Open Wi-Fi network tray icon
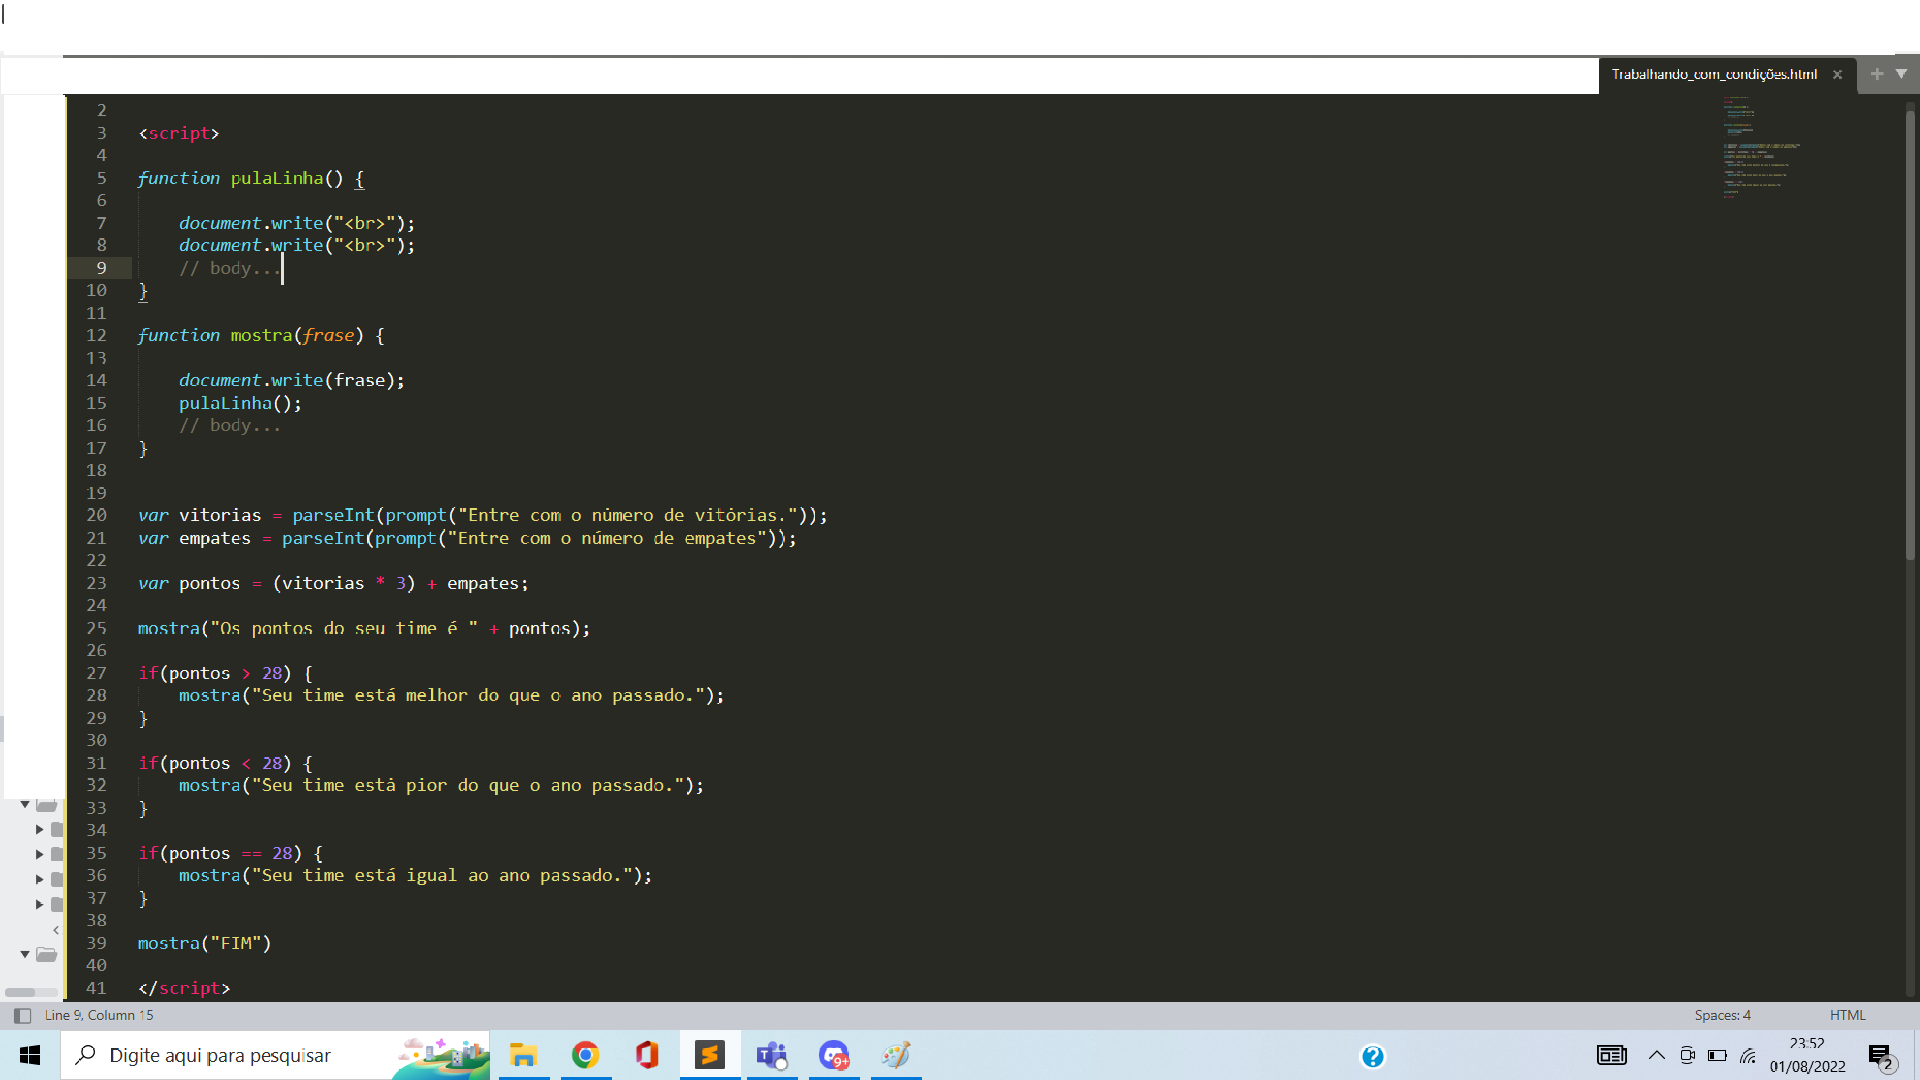1920x1080 pixels. pos(1748,1055)
